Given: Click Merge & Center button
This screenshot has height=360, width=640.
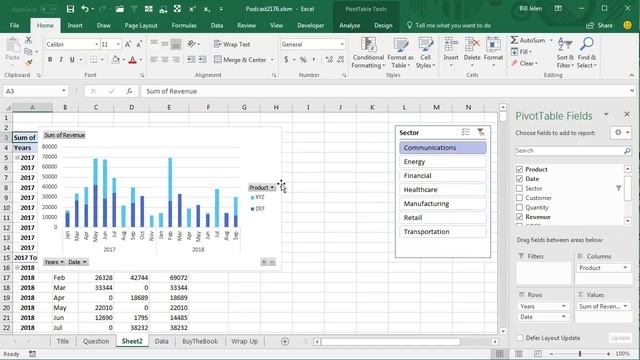Looking at the screenshot, I should coord(240,60).
